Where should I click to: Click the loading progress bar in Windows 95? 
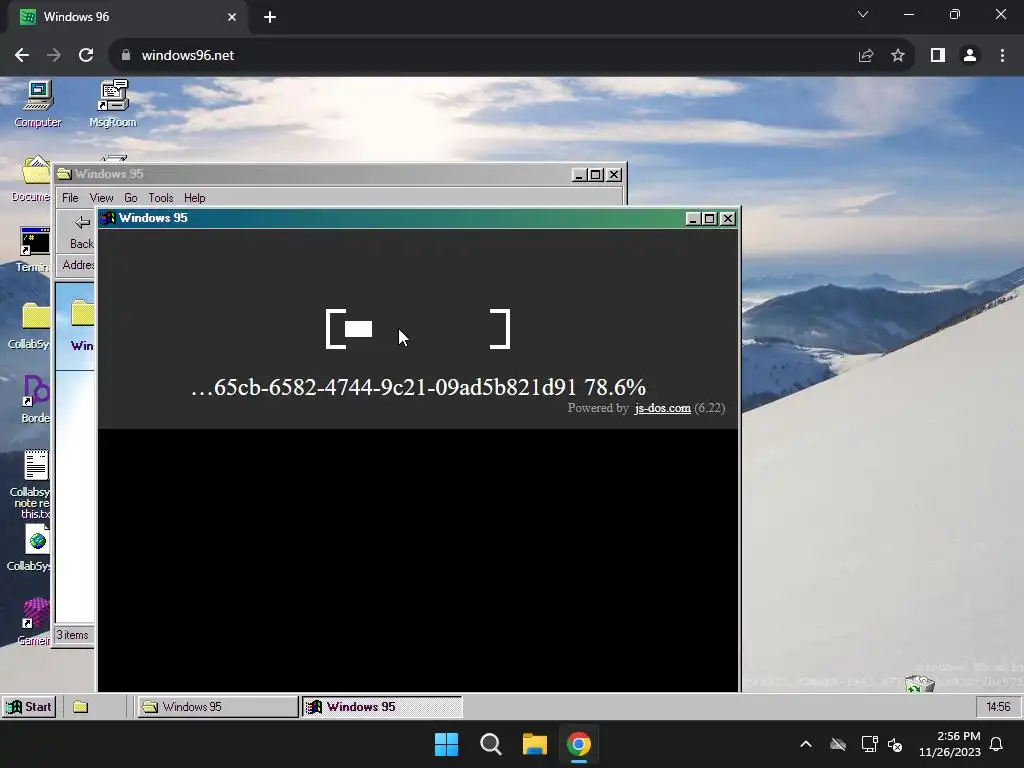coord(418,329)
